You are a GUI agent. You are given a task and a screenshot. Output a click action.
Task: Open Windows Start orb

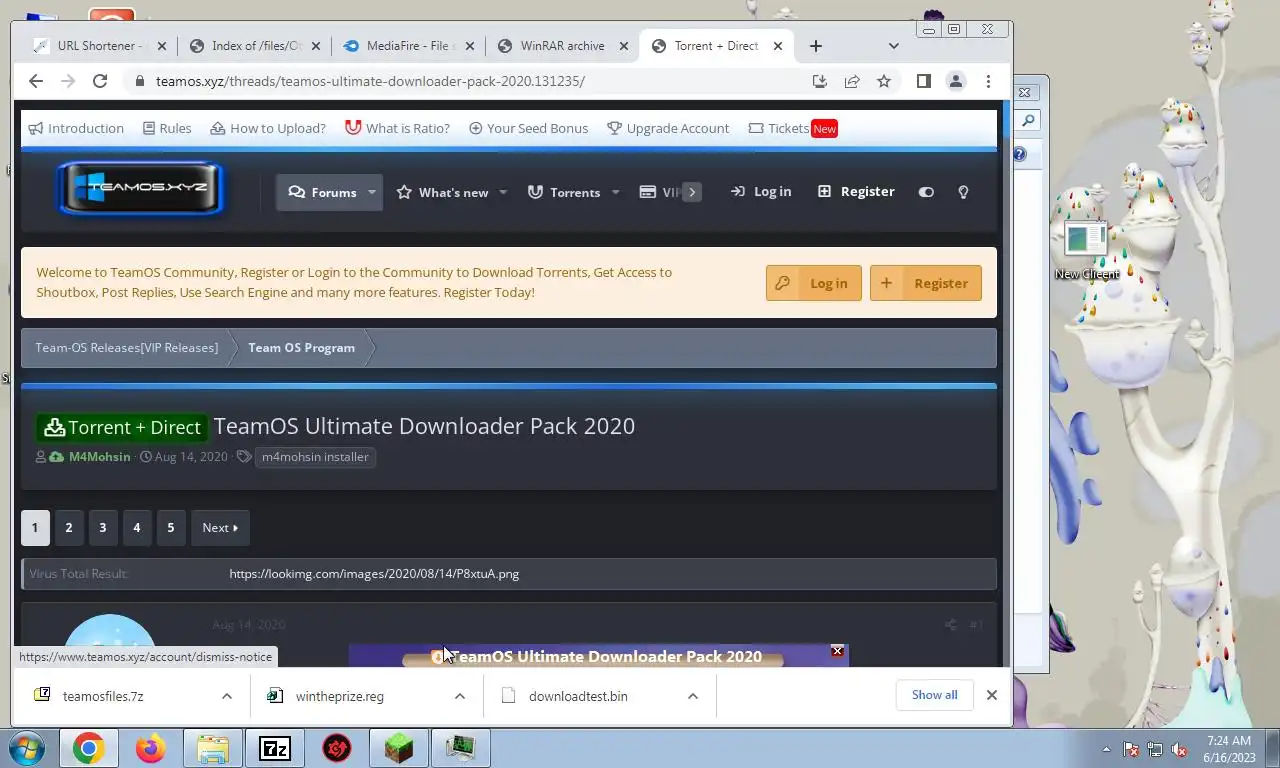point(25,748)
